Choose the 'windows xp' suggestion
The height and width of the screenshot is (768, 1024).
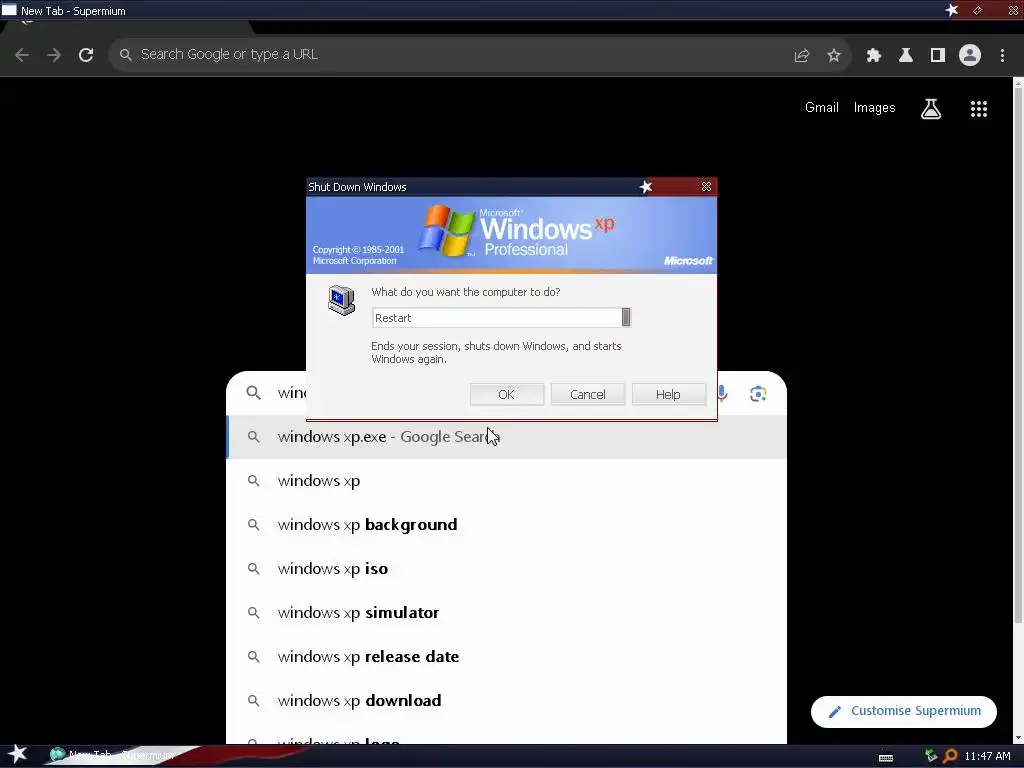click(506, 481)
